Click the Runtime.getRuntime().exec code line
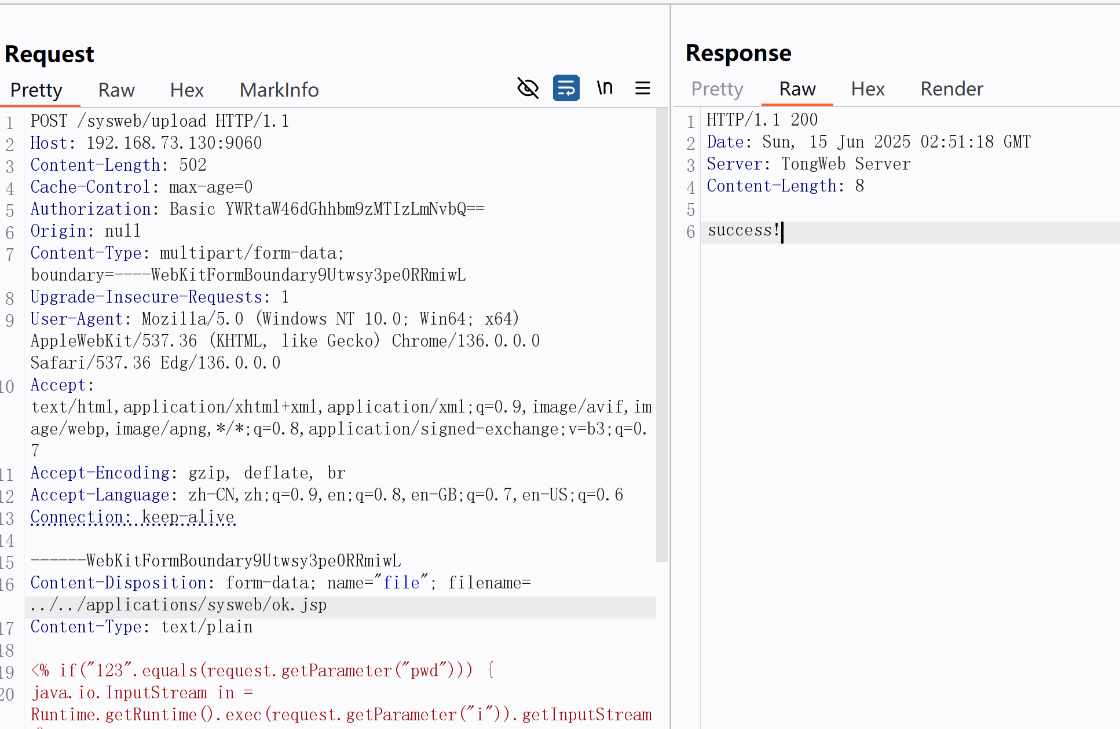Image resolution: width=1120 pixels, height=729 pixels. pos(341,715)
